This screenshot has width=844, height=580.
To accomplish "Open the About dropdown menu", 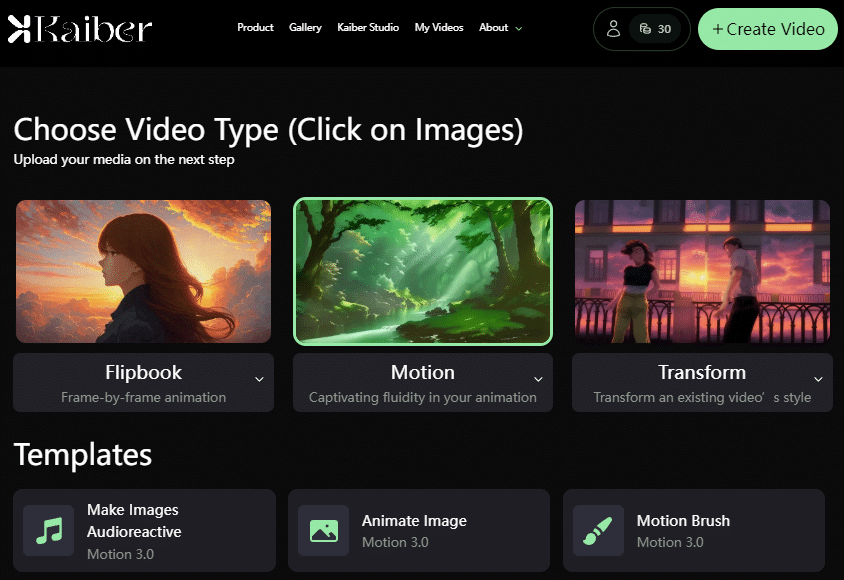I will (x=500, y=28).
